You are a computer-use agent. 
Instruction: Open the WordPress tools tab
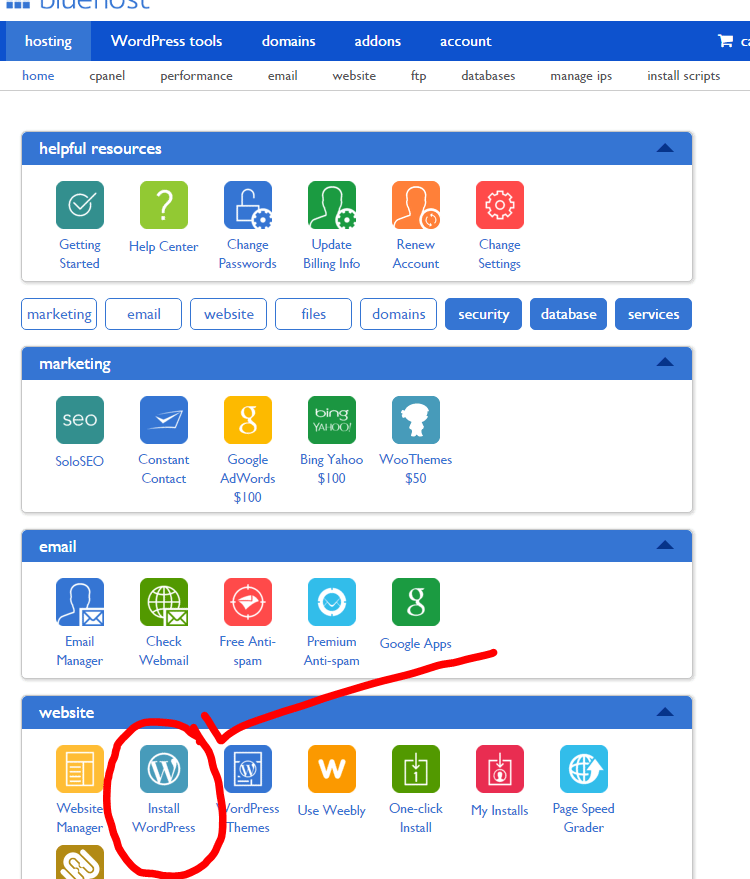[x=166, y=41]
